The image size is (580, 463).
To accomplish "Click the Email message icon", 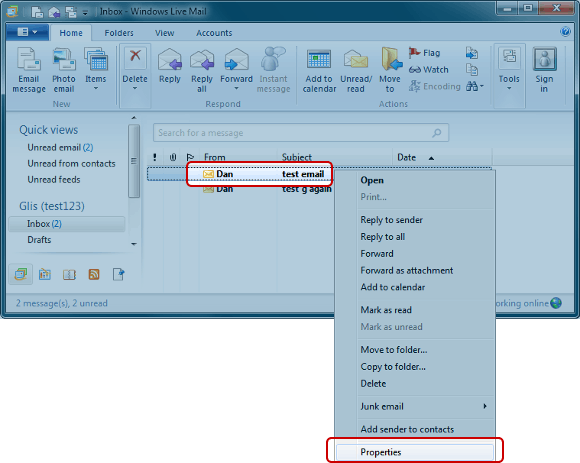I will (x=28, y=59).
